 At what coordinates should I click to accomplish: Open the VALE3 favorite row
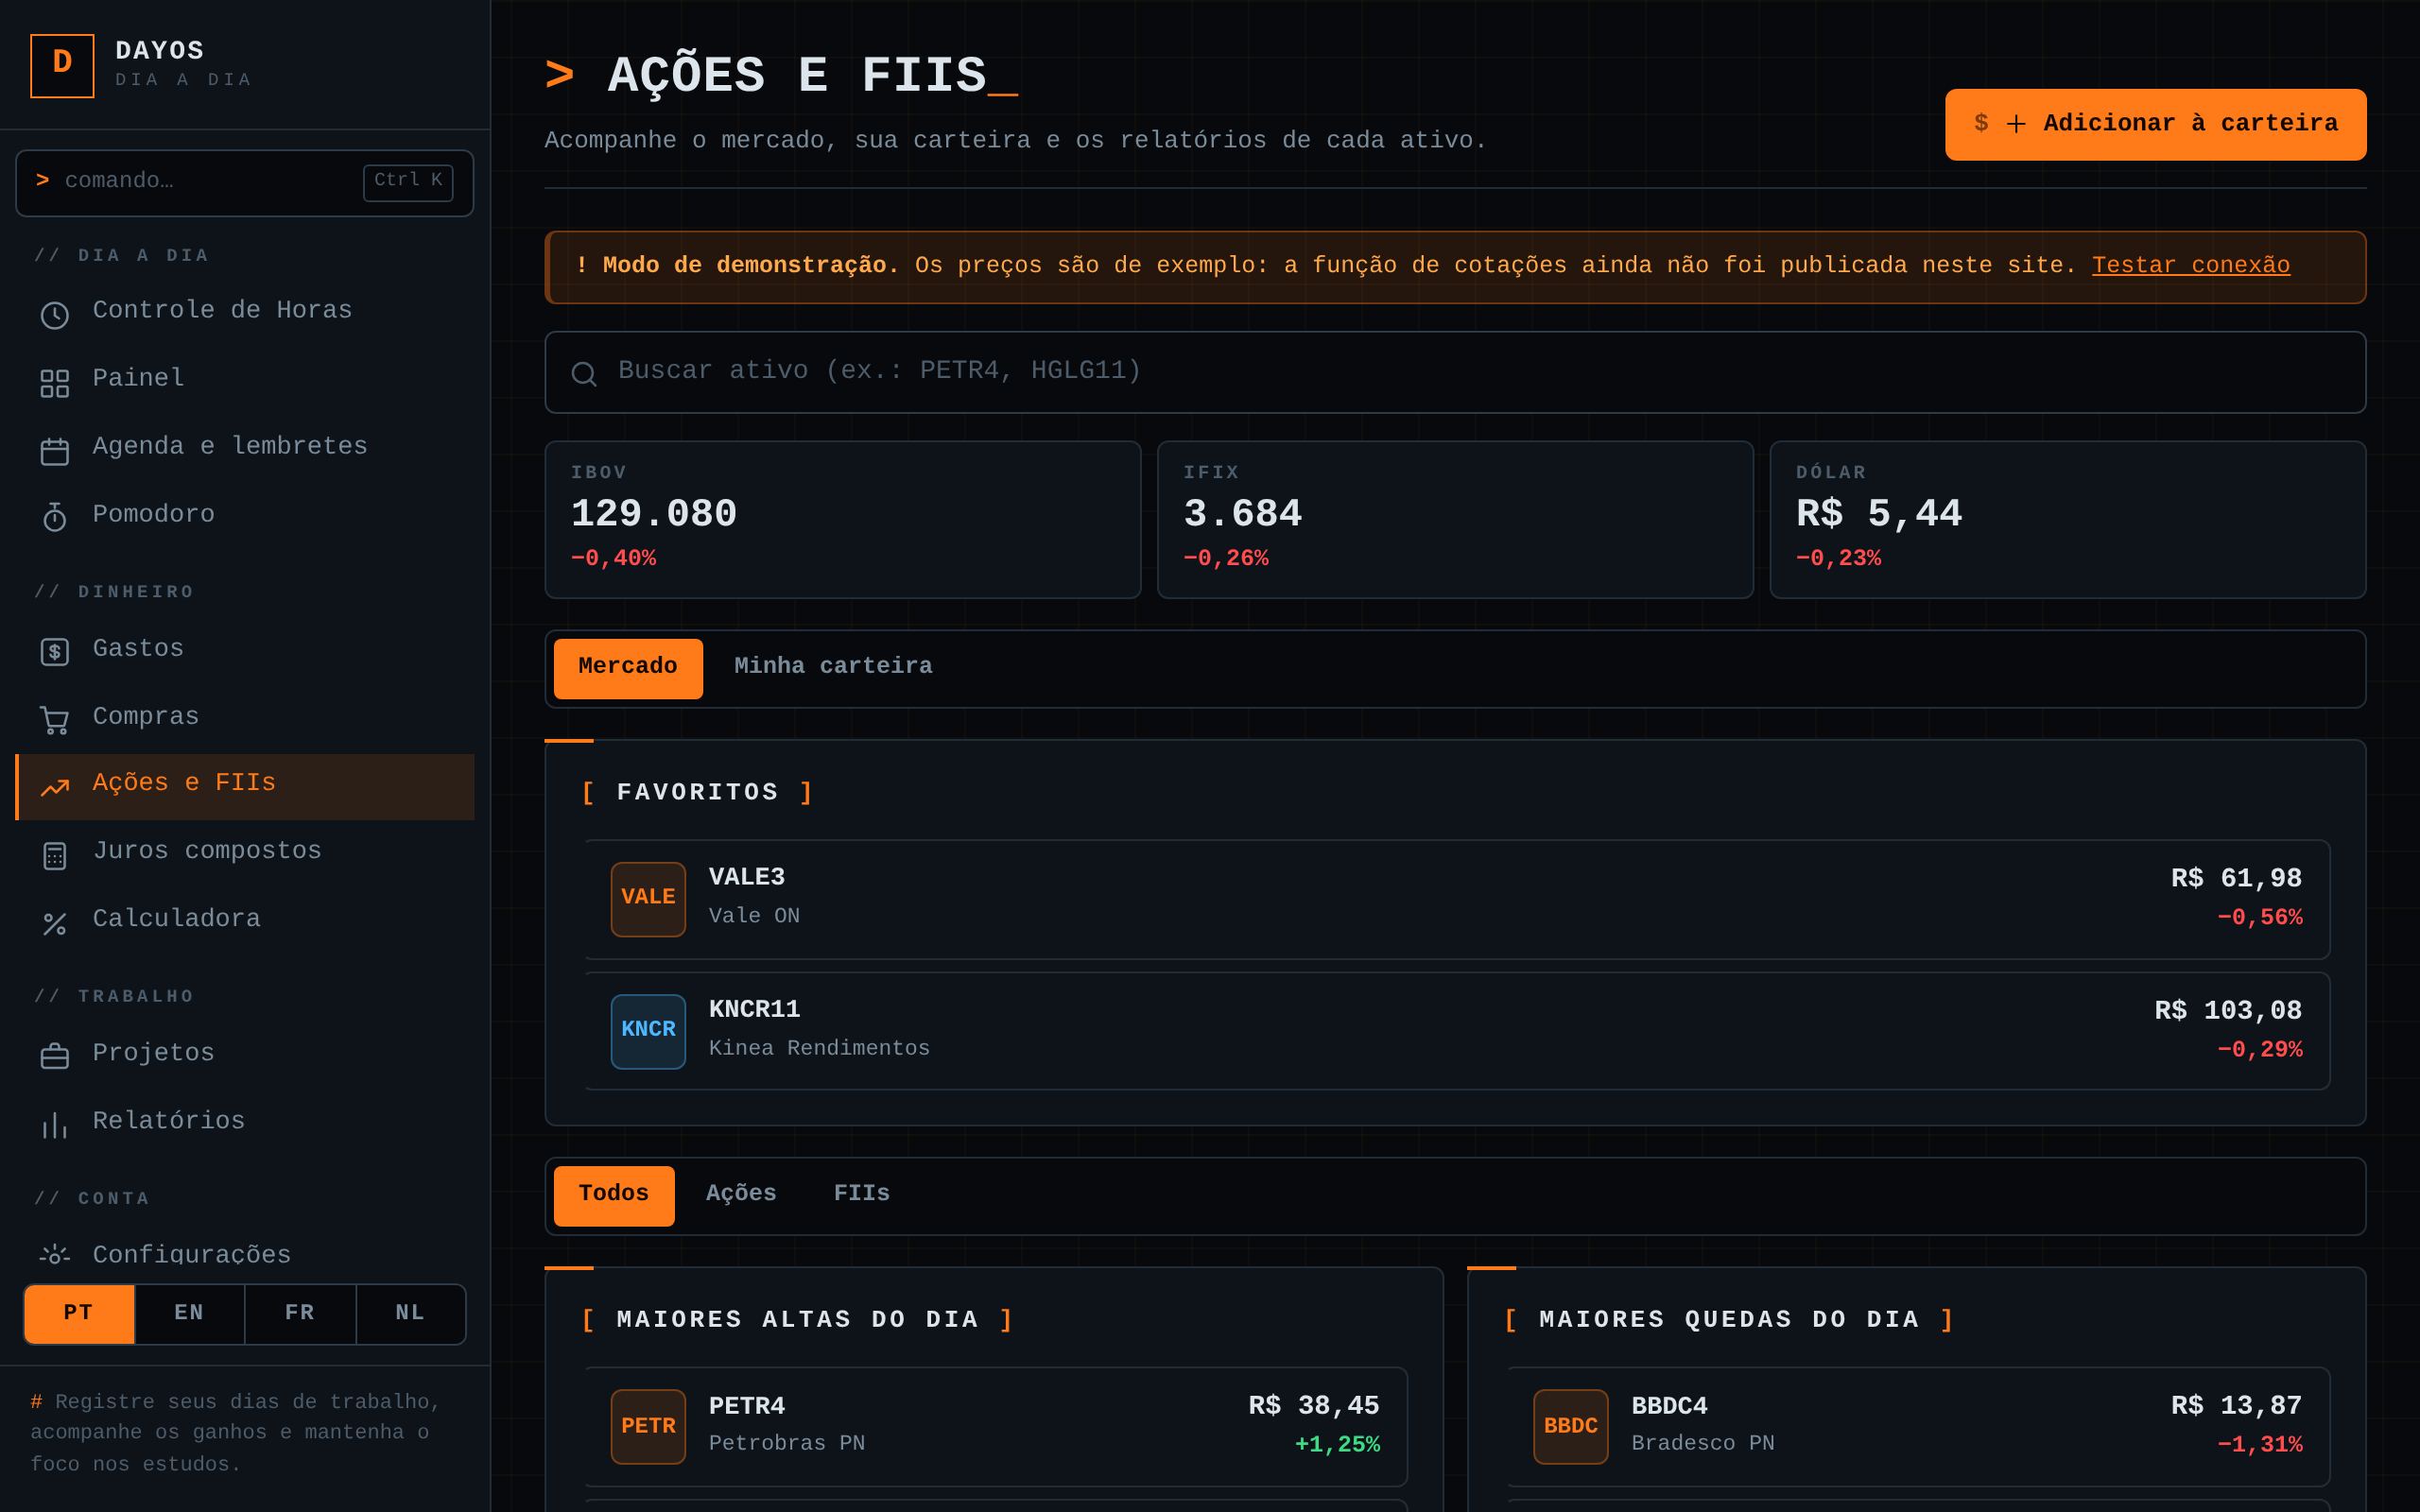pos(1457,899)
